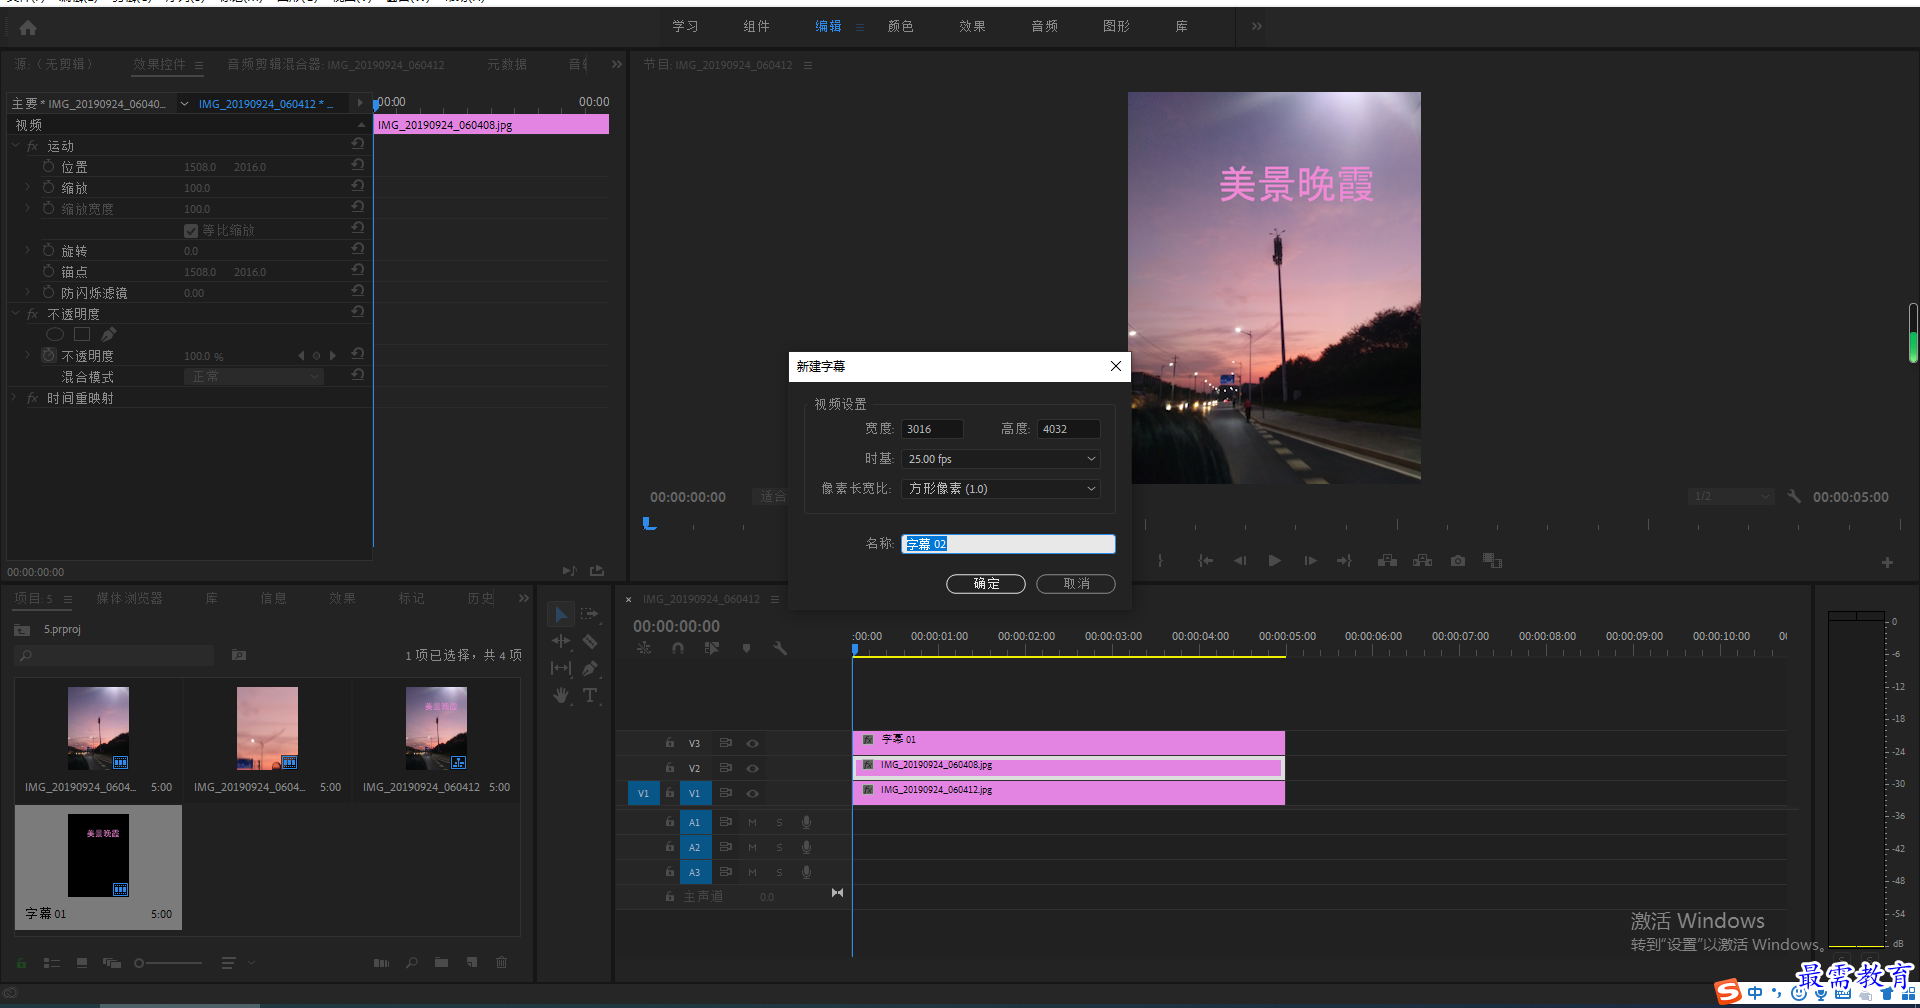
Task: Select the ellipse mask tool under 不透明度
Action: coord(55,334)
